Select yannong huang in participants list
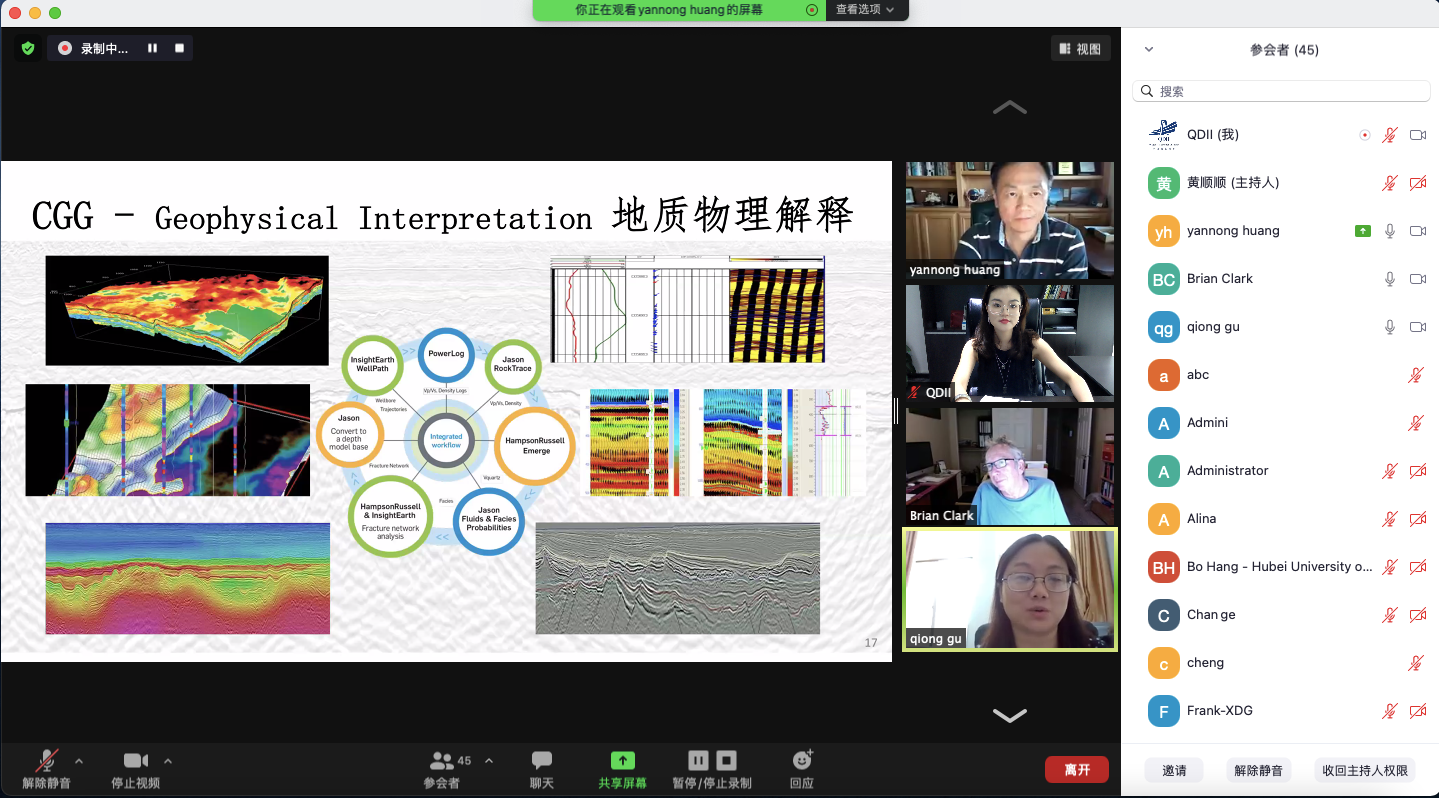The image size is (1439, 798). click(x=1280, y=231)
